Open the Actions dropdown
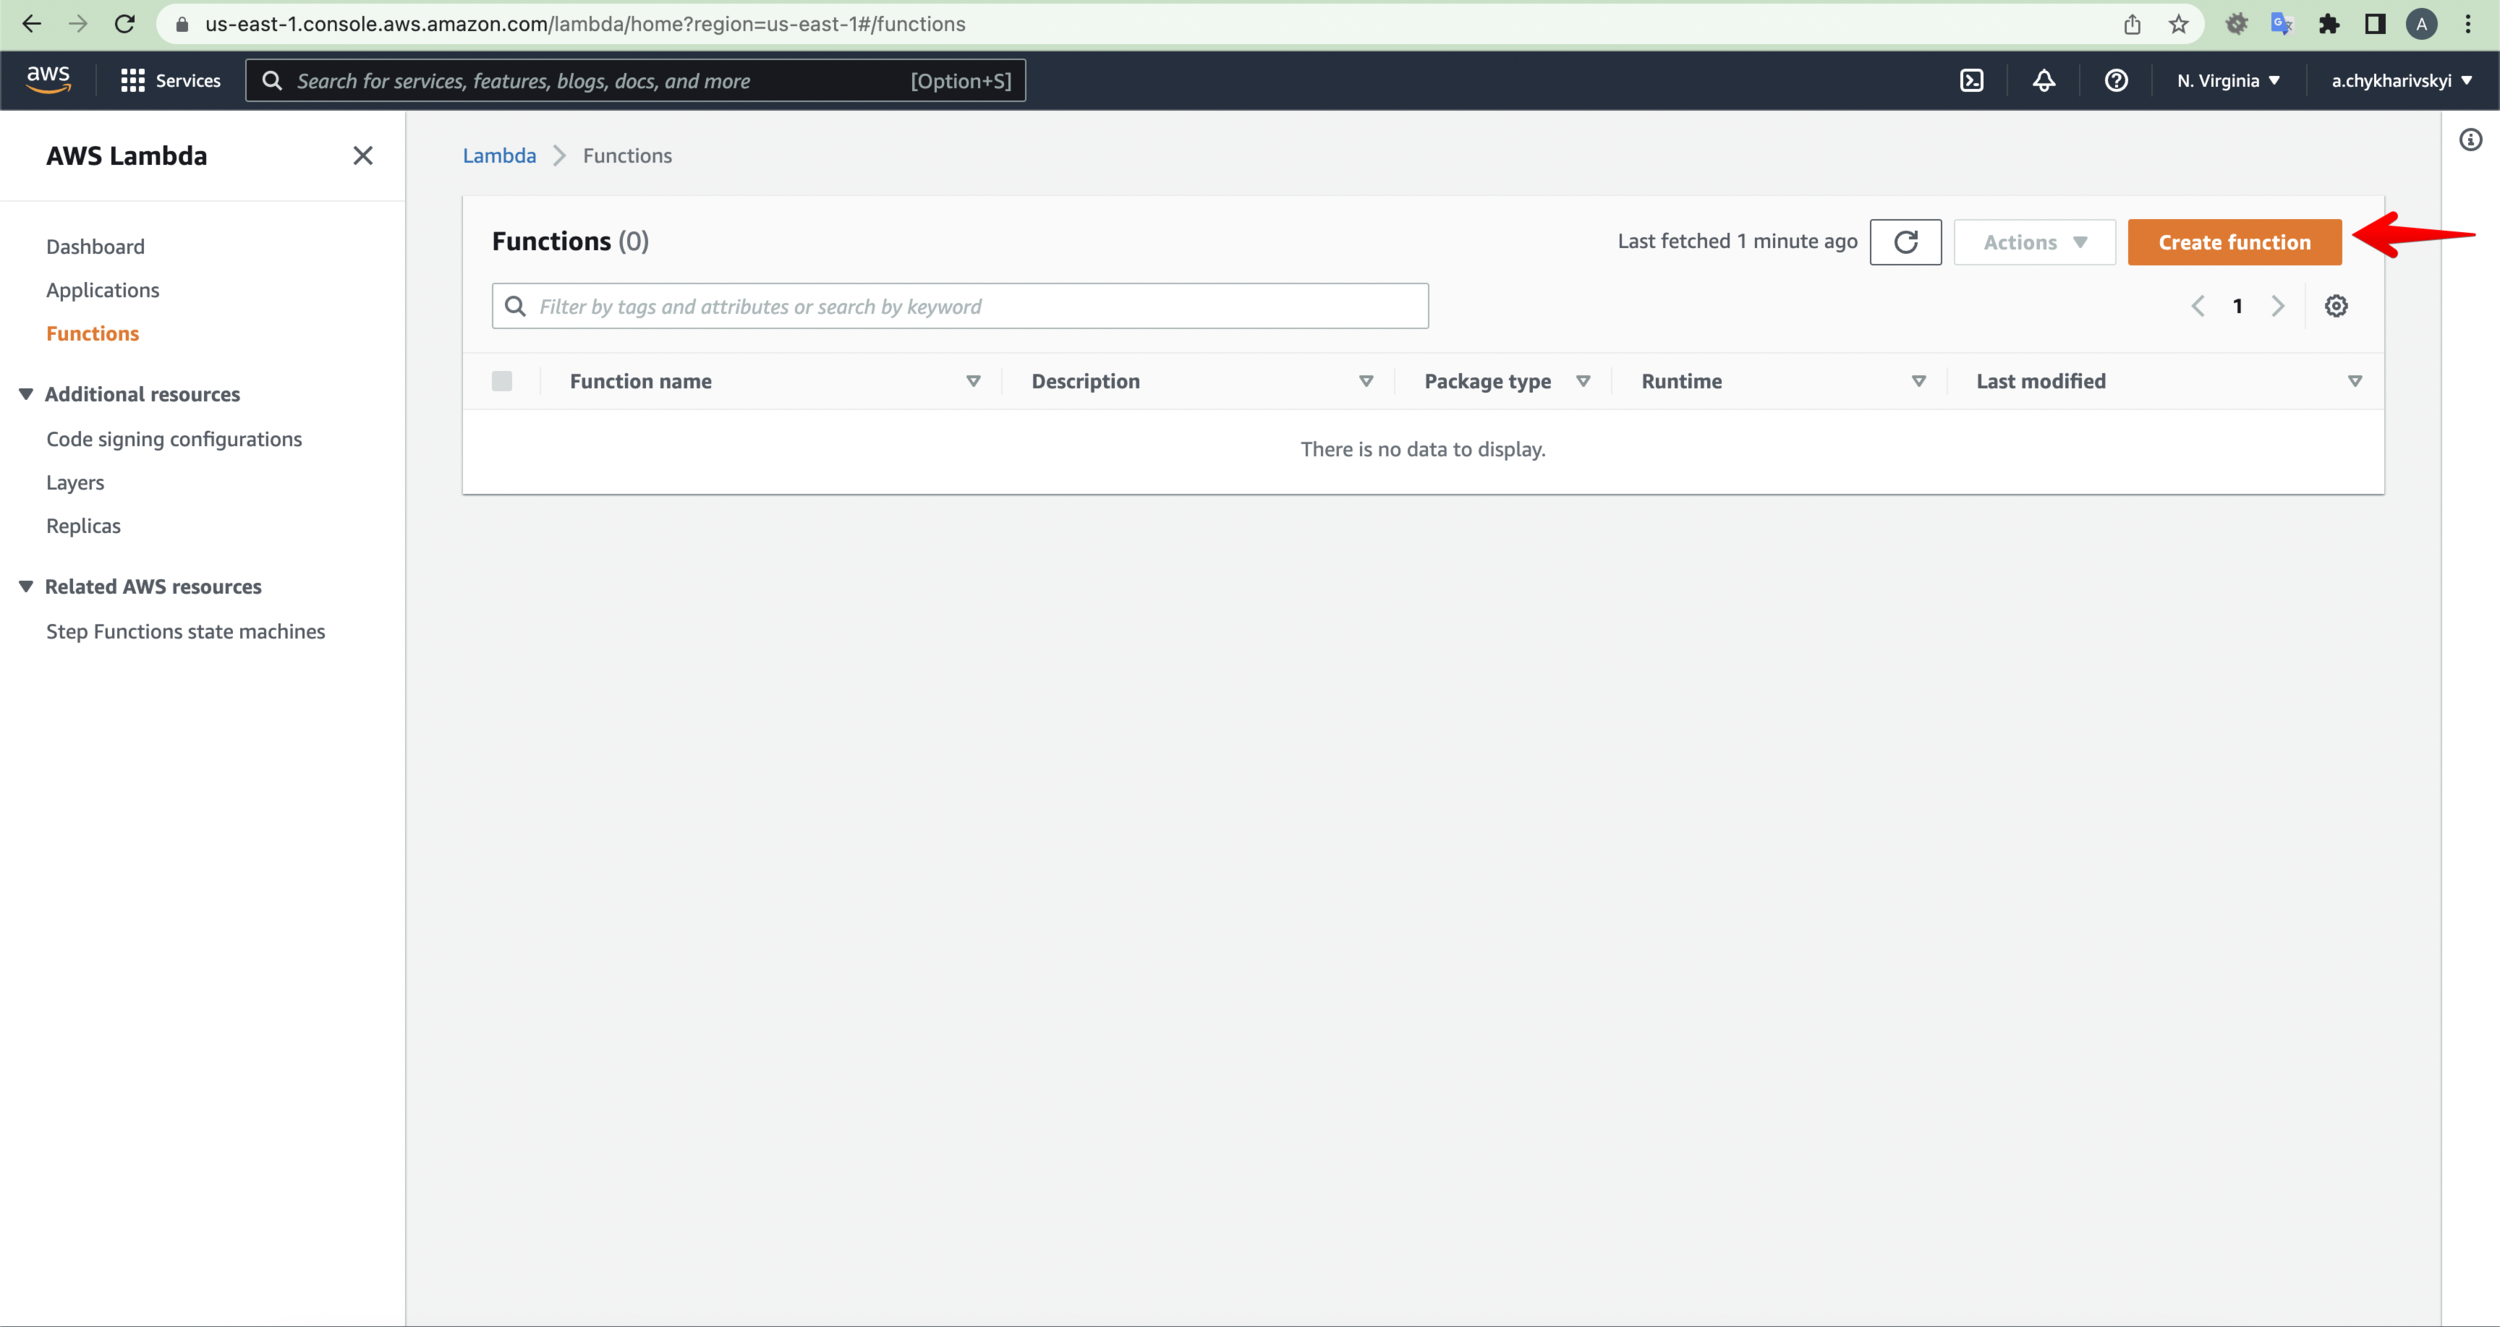Image resolution: width=2500 pixels, height=1327 pixels. (x=2034, y=242)
